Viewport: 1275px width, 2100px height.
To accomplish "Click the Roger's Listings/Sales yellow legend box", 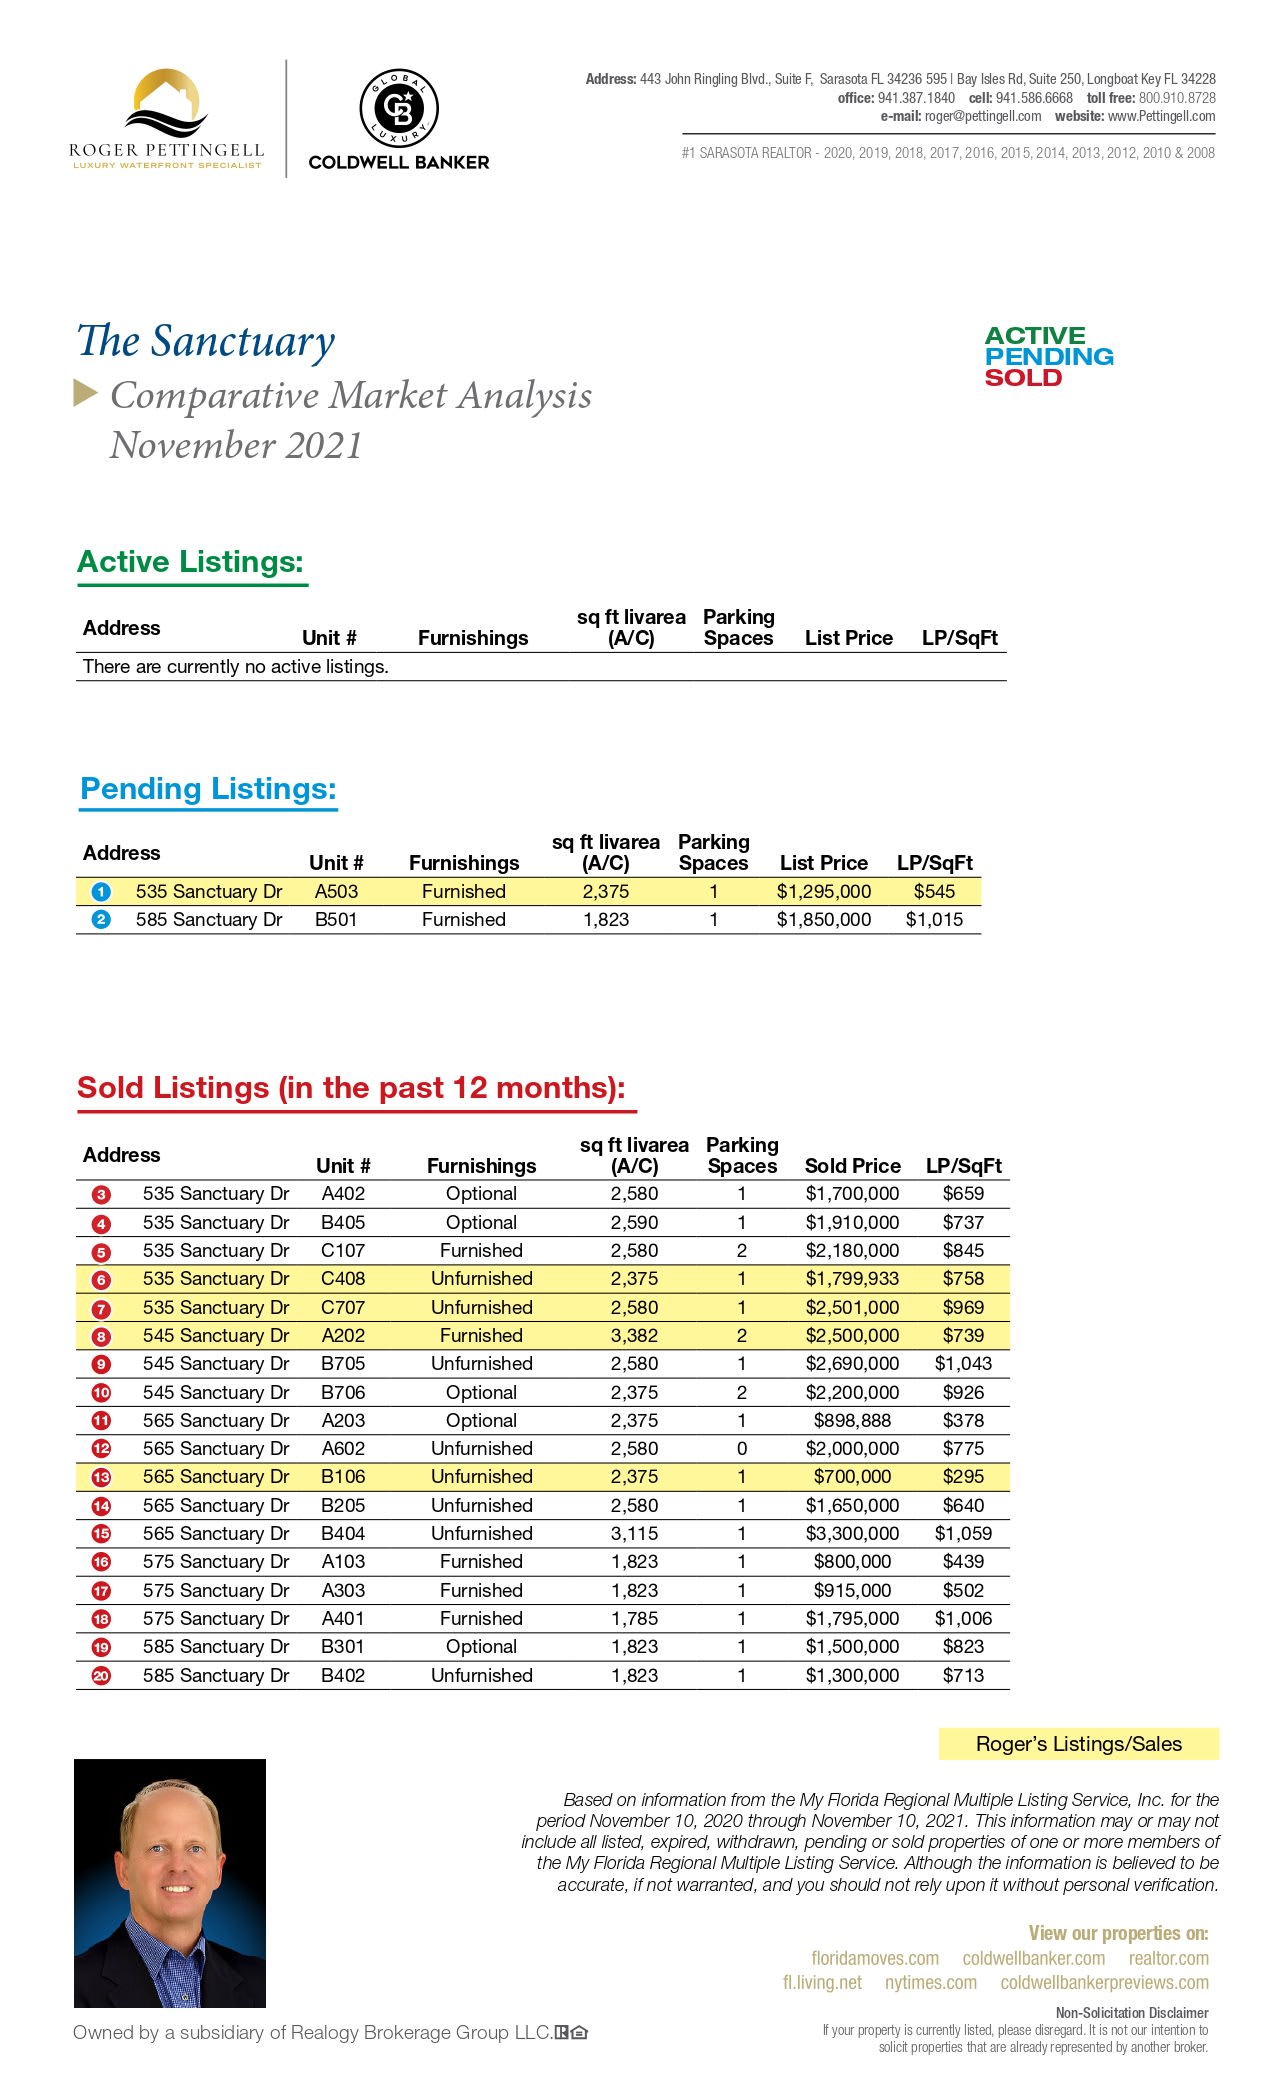I will tap(1079, 1744).
